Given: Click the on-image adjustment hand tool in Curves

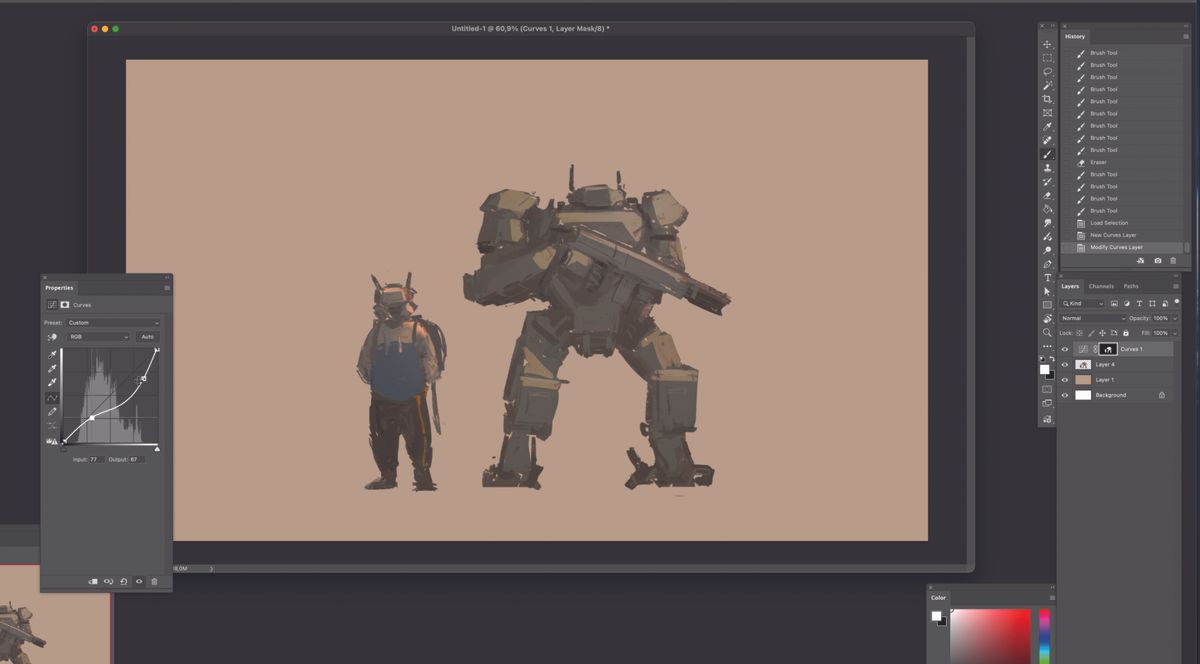Looking at the screenshot, I should (52, 337).
